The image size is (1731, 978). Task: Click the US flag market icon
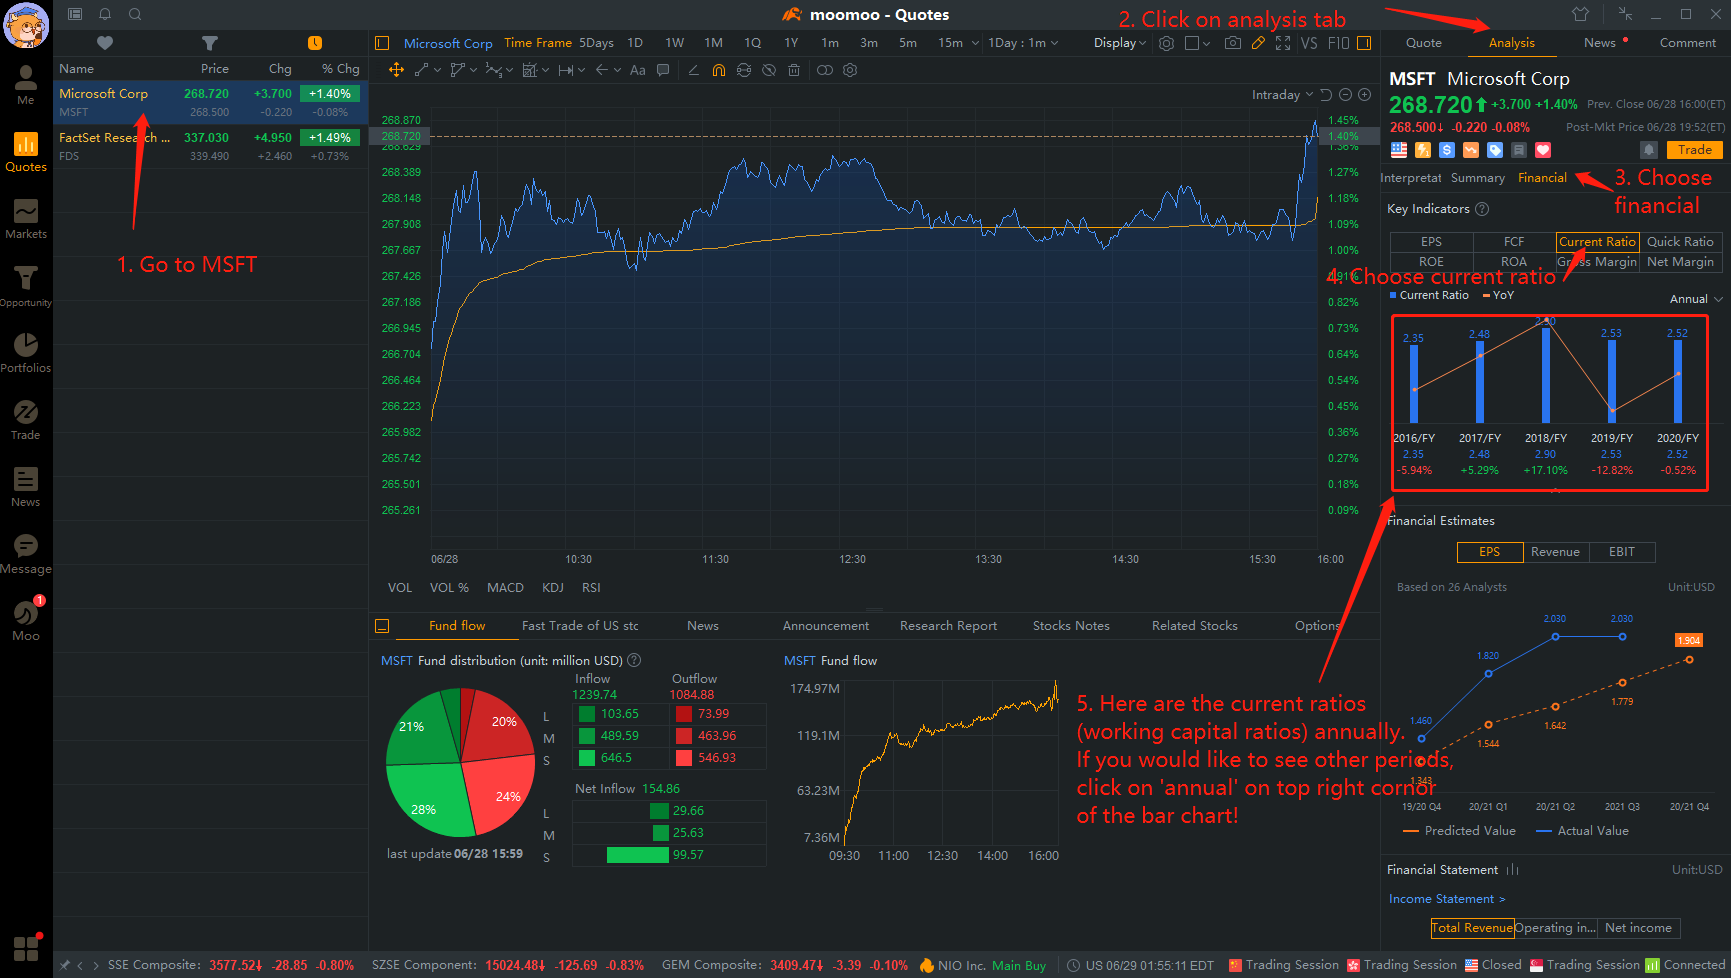[x=1399, y=150]
